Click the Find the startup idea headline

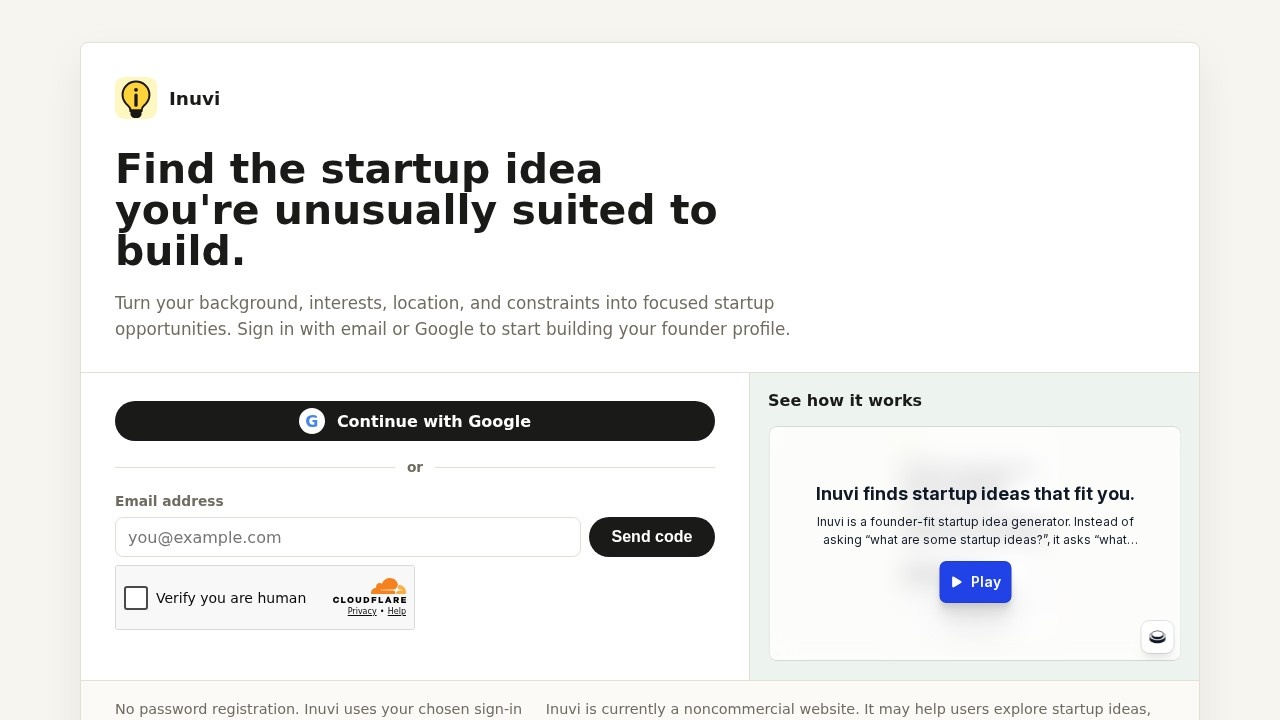[x=416, y=210]
